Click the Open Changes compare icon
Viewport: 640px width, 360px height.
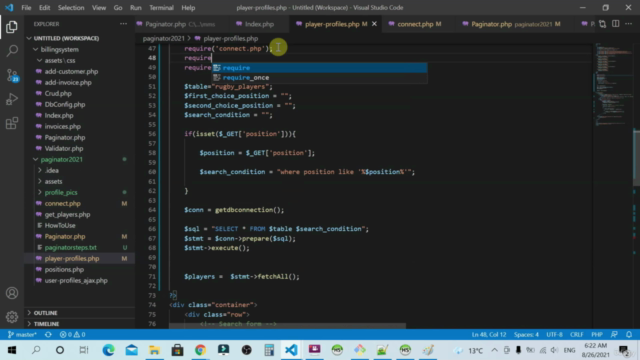tap(602, 24)
